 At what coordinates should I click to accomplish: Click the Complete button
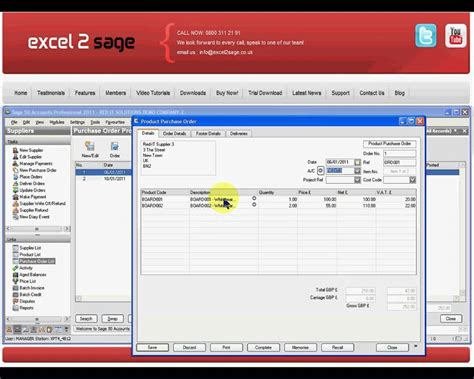263,347
